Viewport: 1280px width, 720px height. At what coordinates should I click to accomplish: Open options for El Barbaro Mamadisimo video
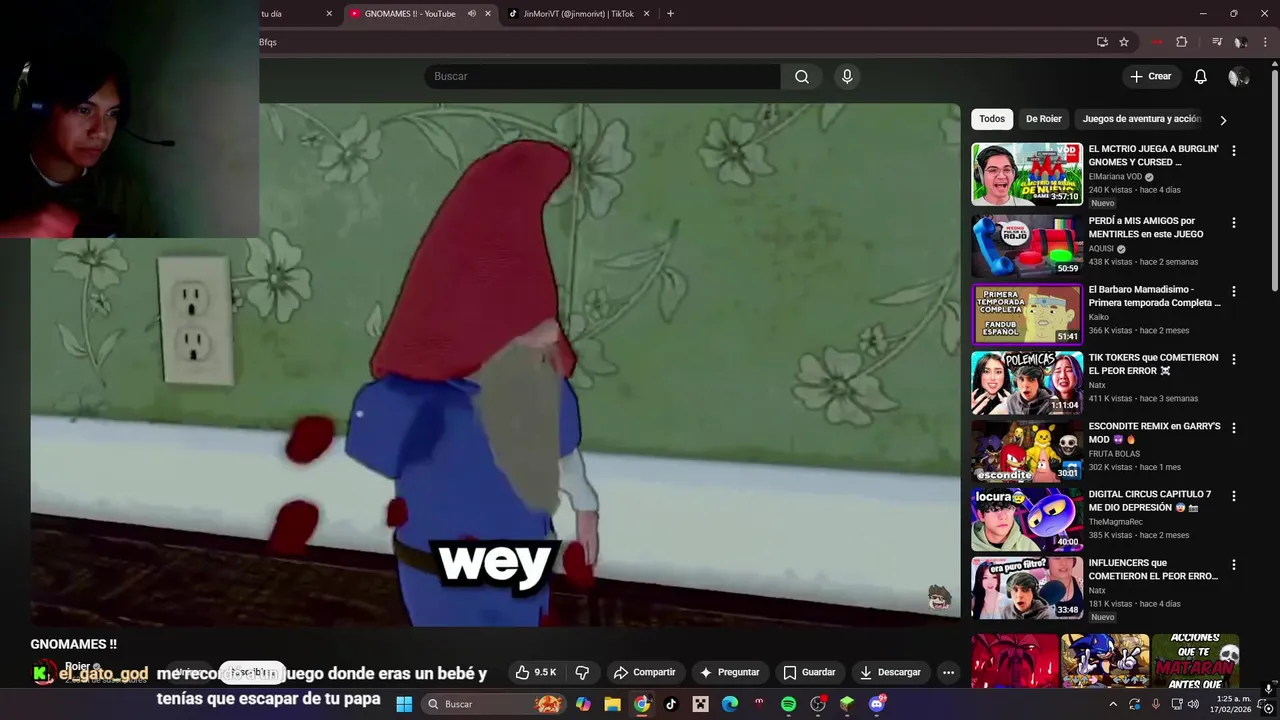pyautogui.click(x=1233, y=291)
